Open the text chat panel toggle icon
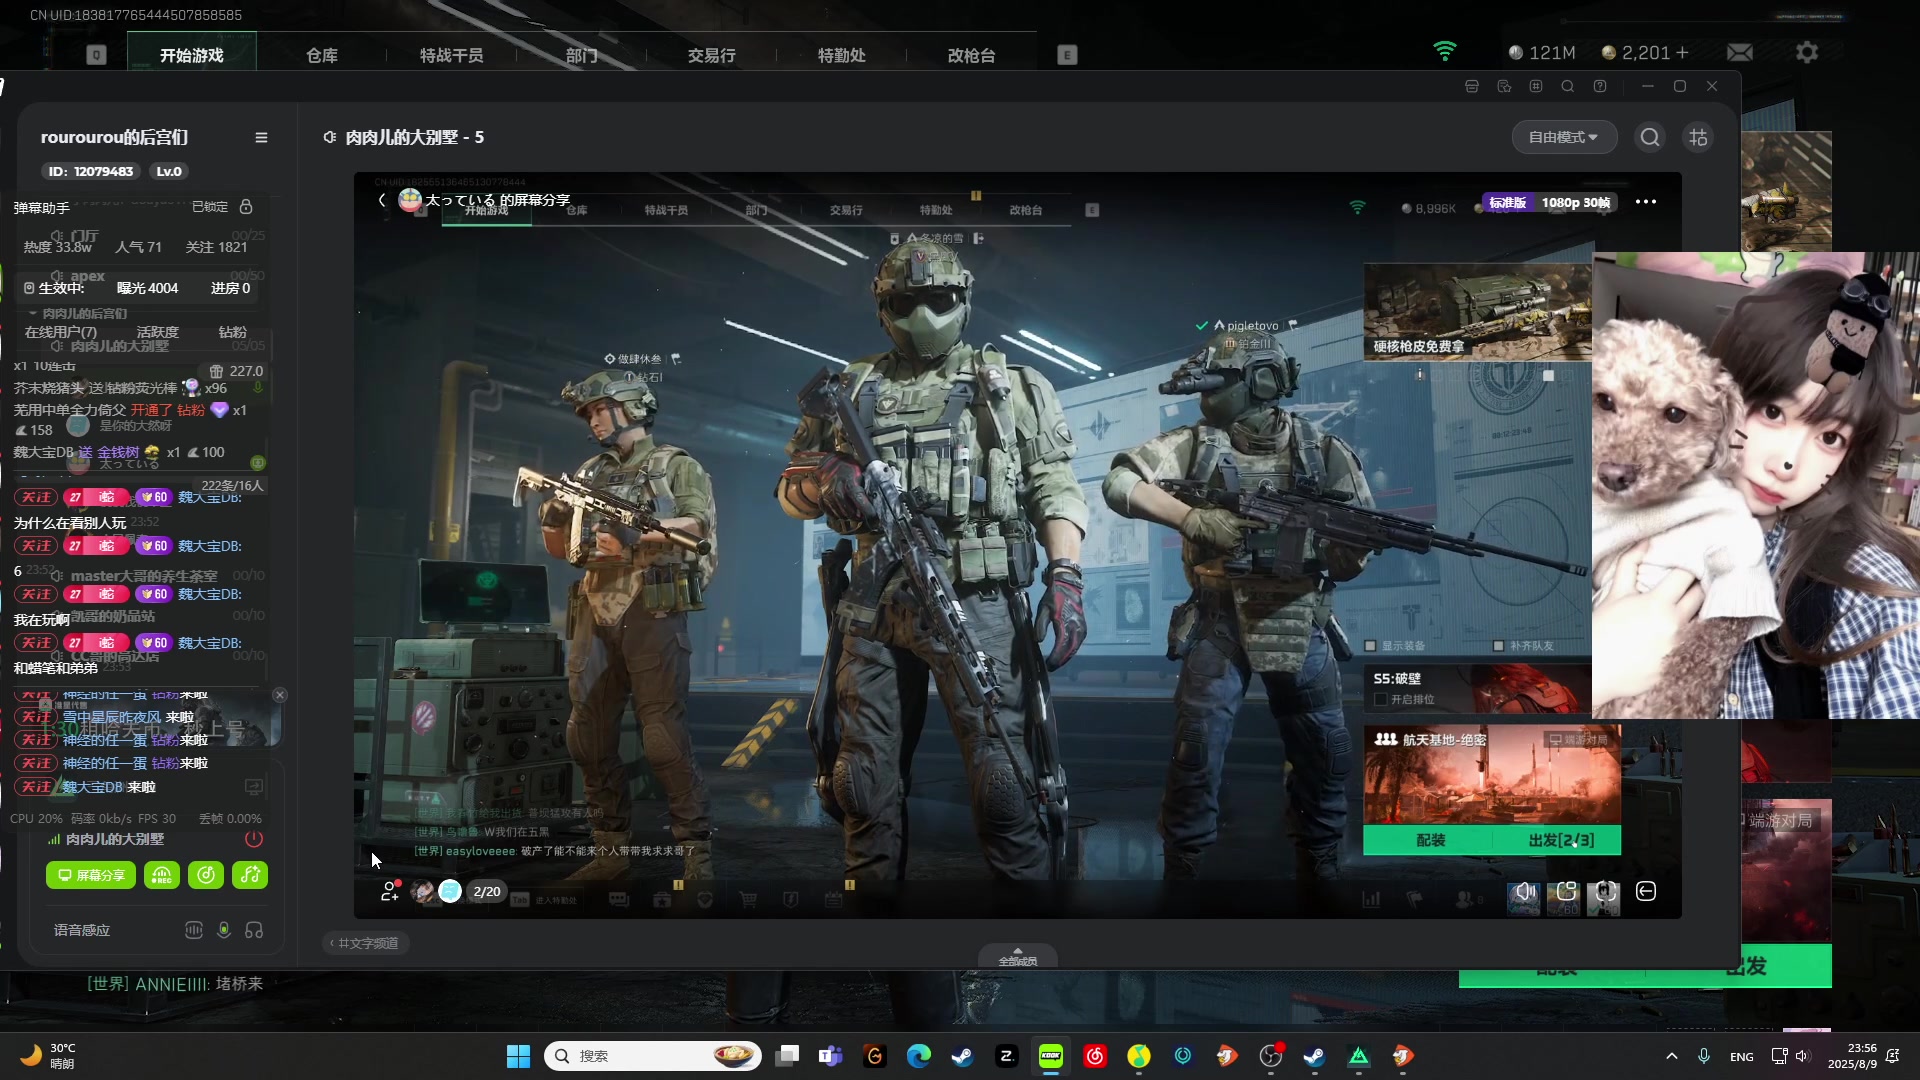Screen dimensions: 1920x1080 1698,137
